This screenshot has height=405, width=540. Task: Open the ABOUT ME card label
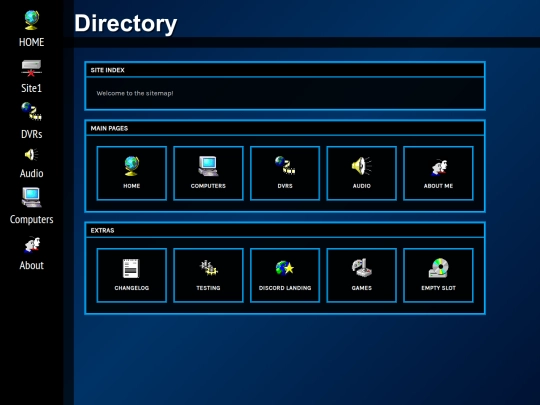click(x=438, y=186)
